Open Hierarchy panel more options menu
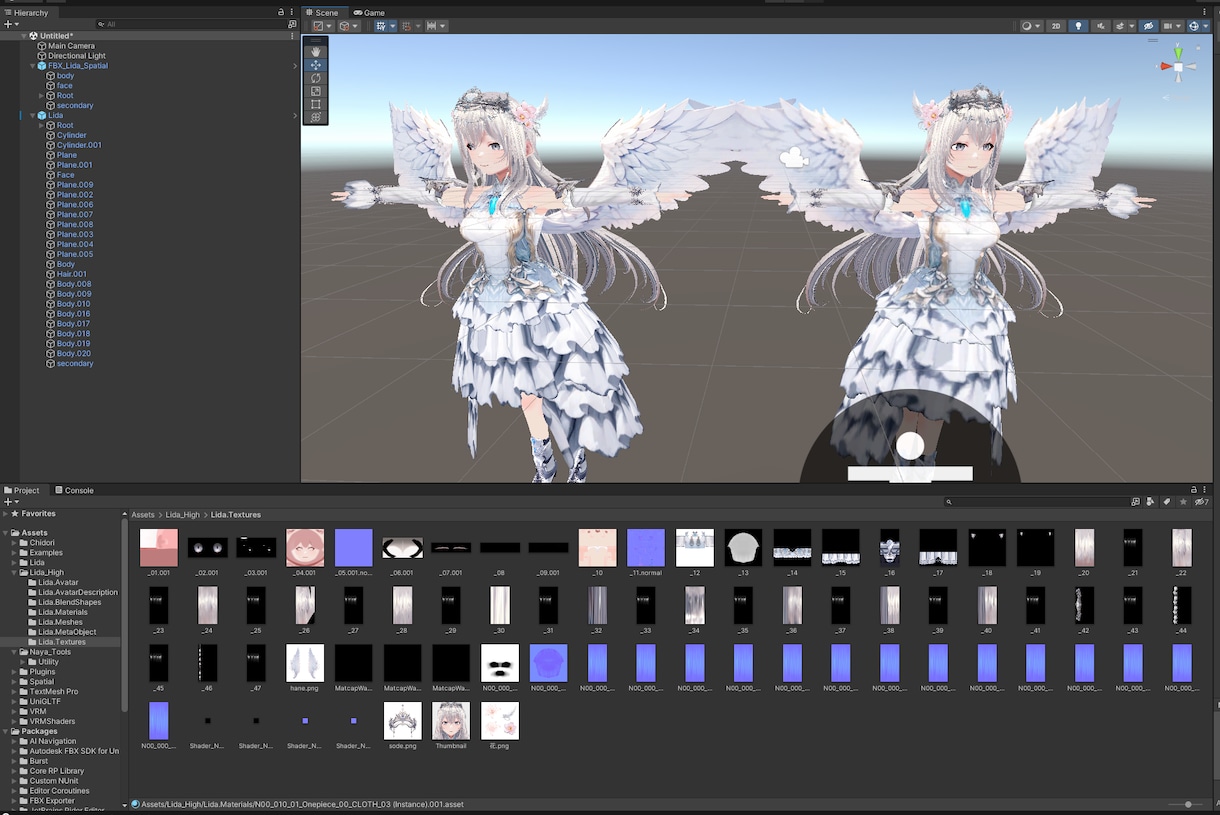Image resolution: width=1220 pixels, height=815 pixels. [292, 12]
